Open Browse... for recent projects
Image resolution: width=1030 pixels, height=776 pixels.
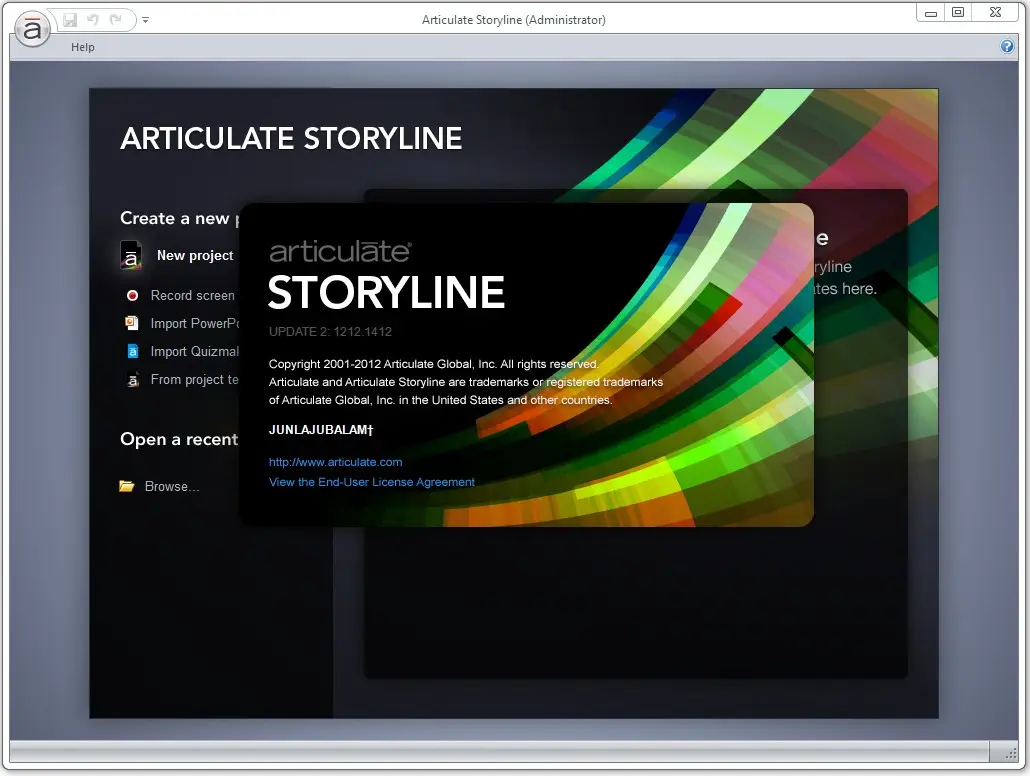pyautogui.click(x=171, y=486)
